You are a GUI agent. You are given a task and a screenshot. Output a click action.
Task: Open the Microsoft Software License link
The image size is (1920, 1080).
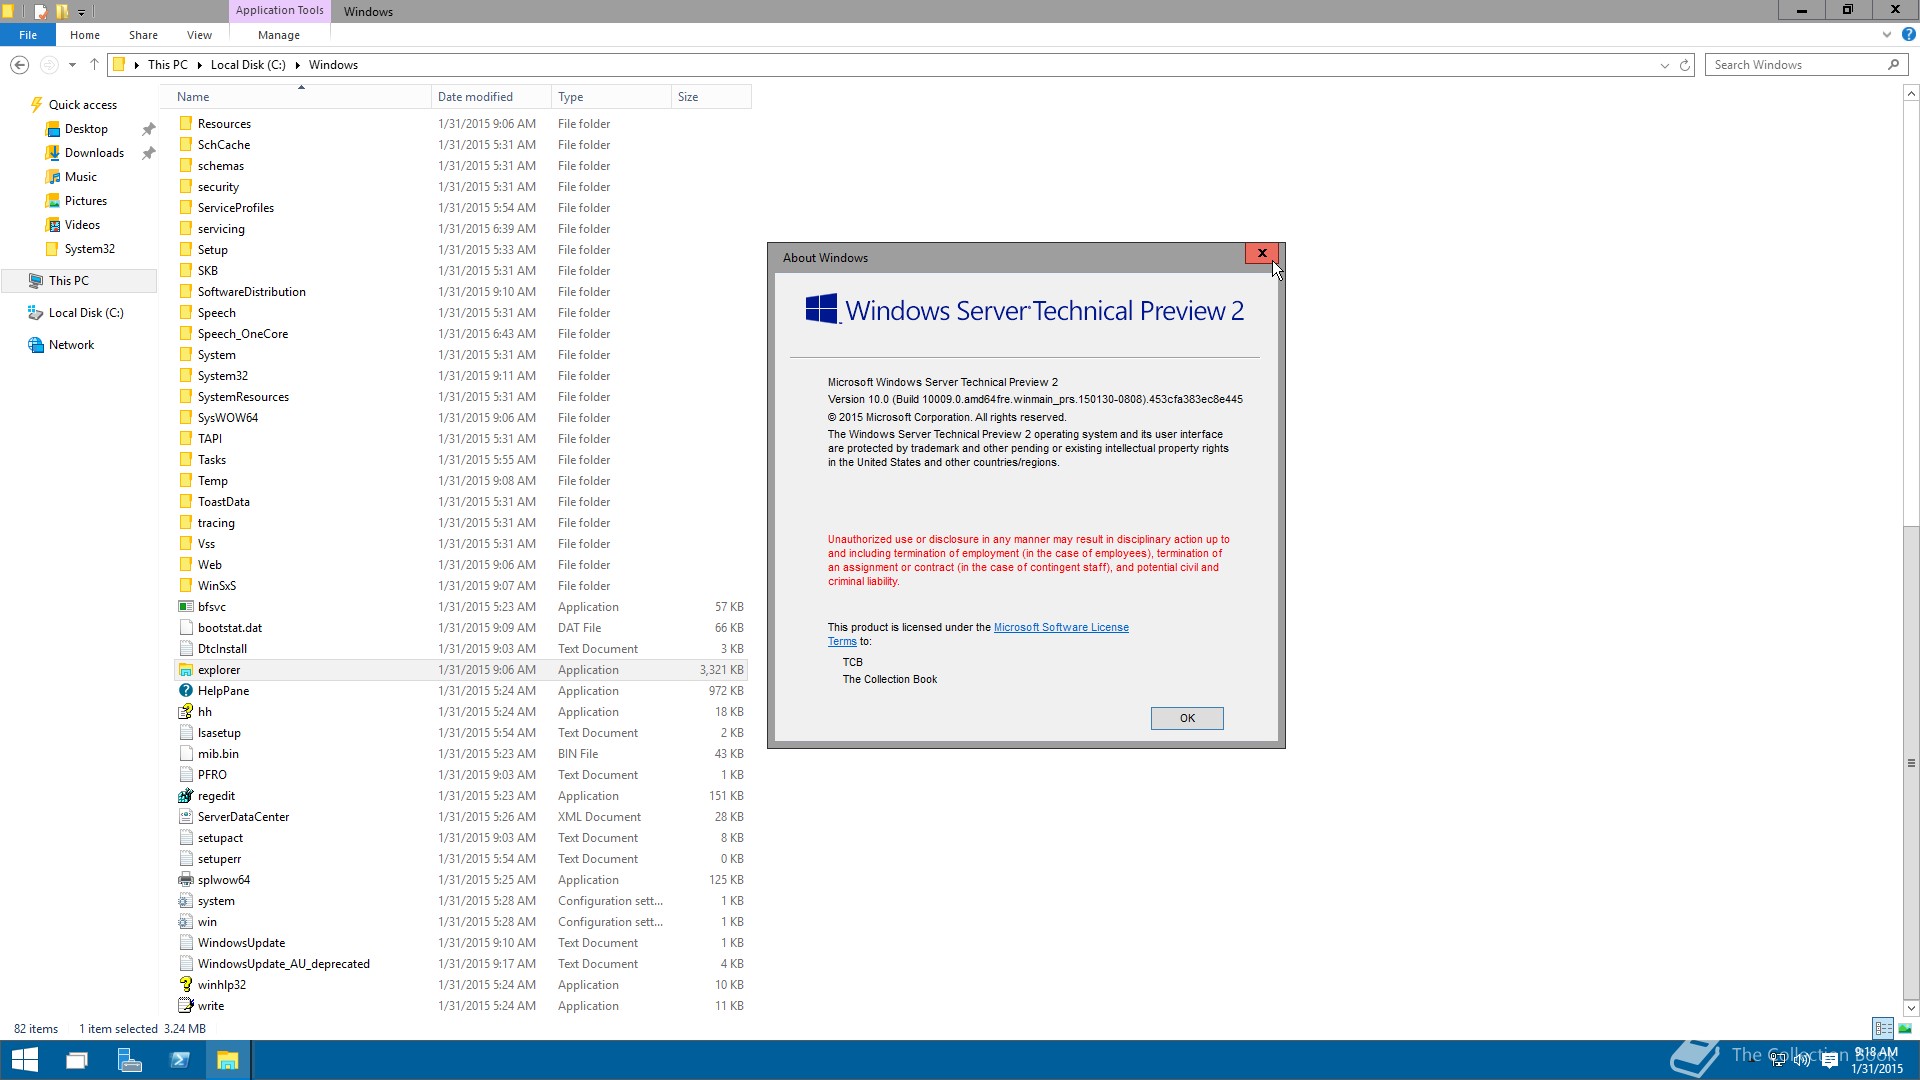click(x=1061, y=628)
